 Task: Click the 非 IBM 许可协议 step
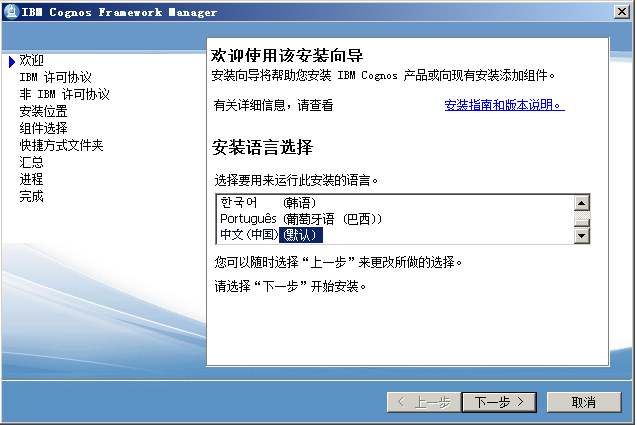(64, 94)
